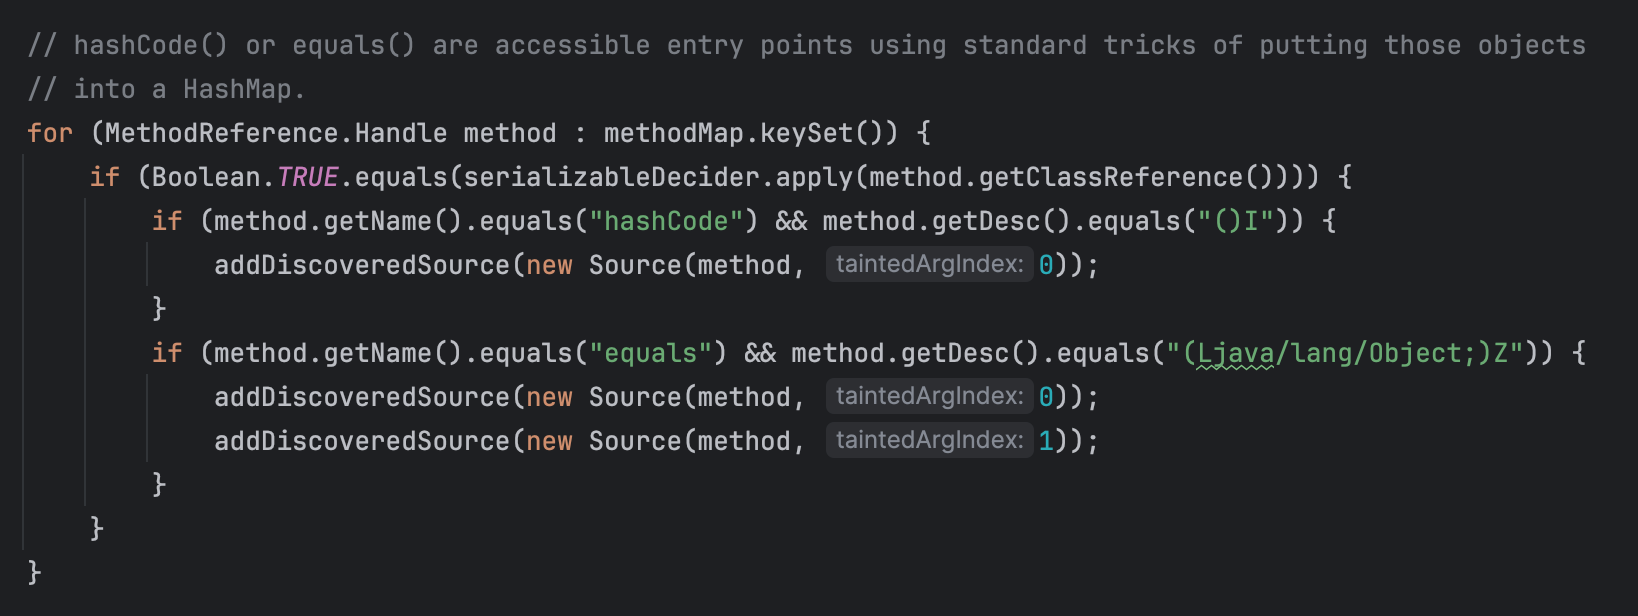Viewport: 1638px width, 616px height.
Task: Click the number 1 argument value
Action: 1046,441
